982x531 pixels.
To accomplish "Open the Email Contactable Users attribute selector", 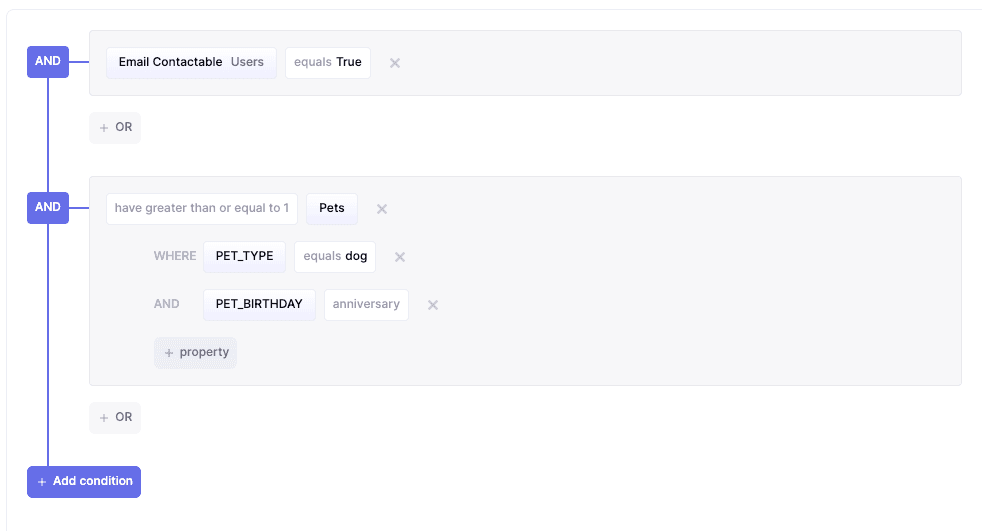I will click(191, 62).
